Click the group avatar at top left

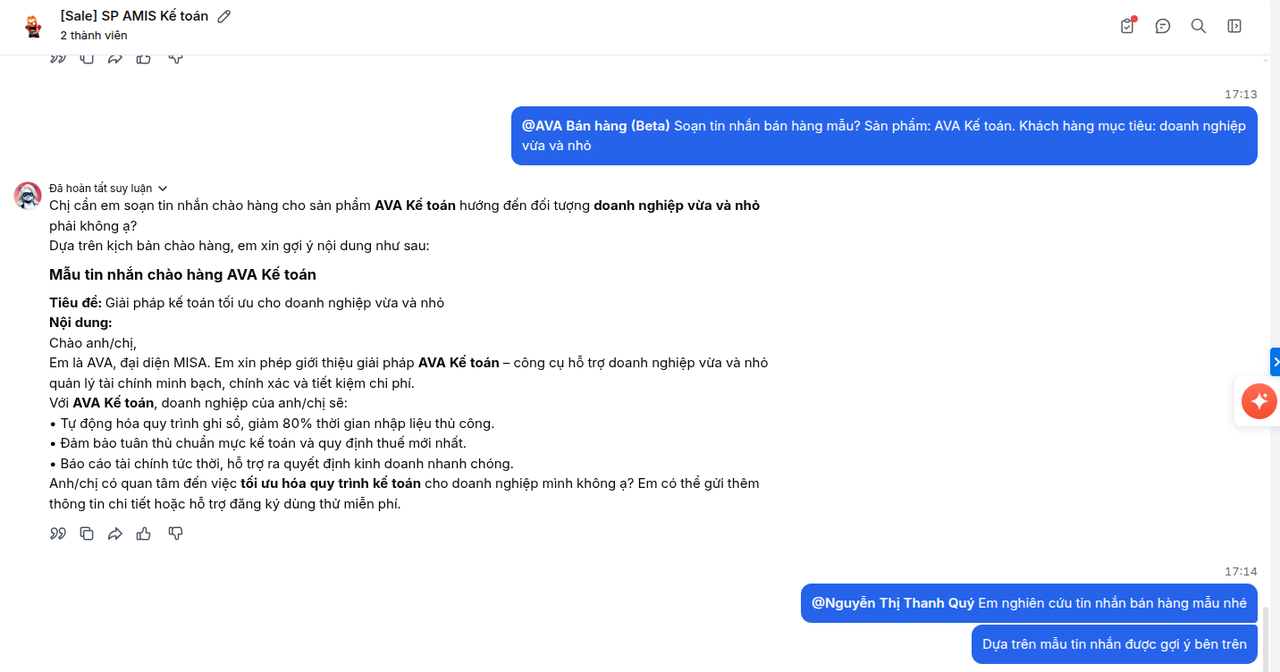33,26
